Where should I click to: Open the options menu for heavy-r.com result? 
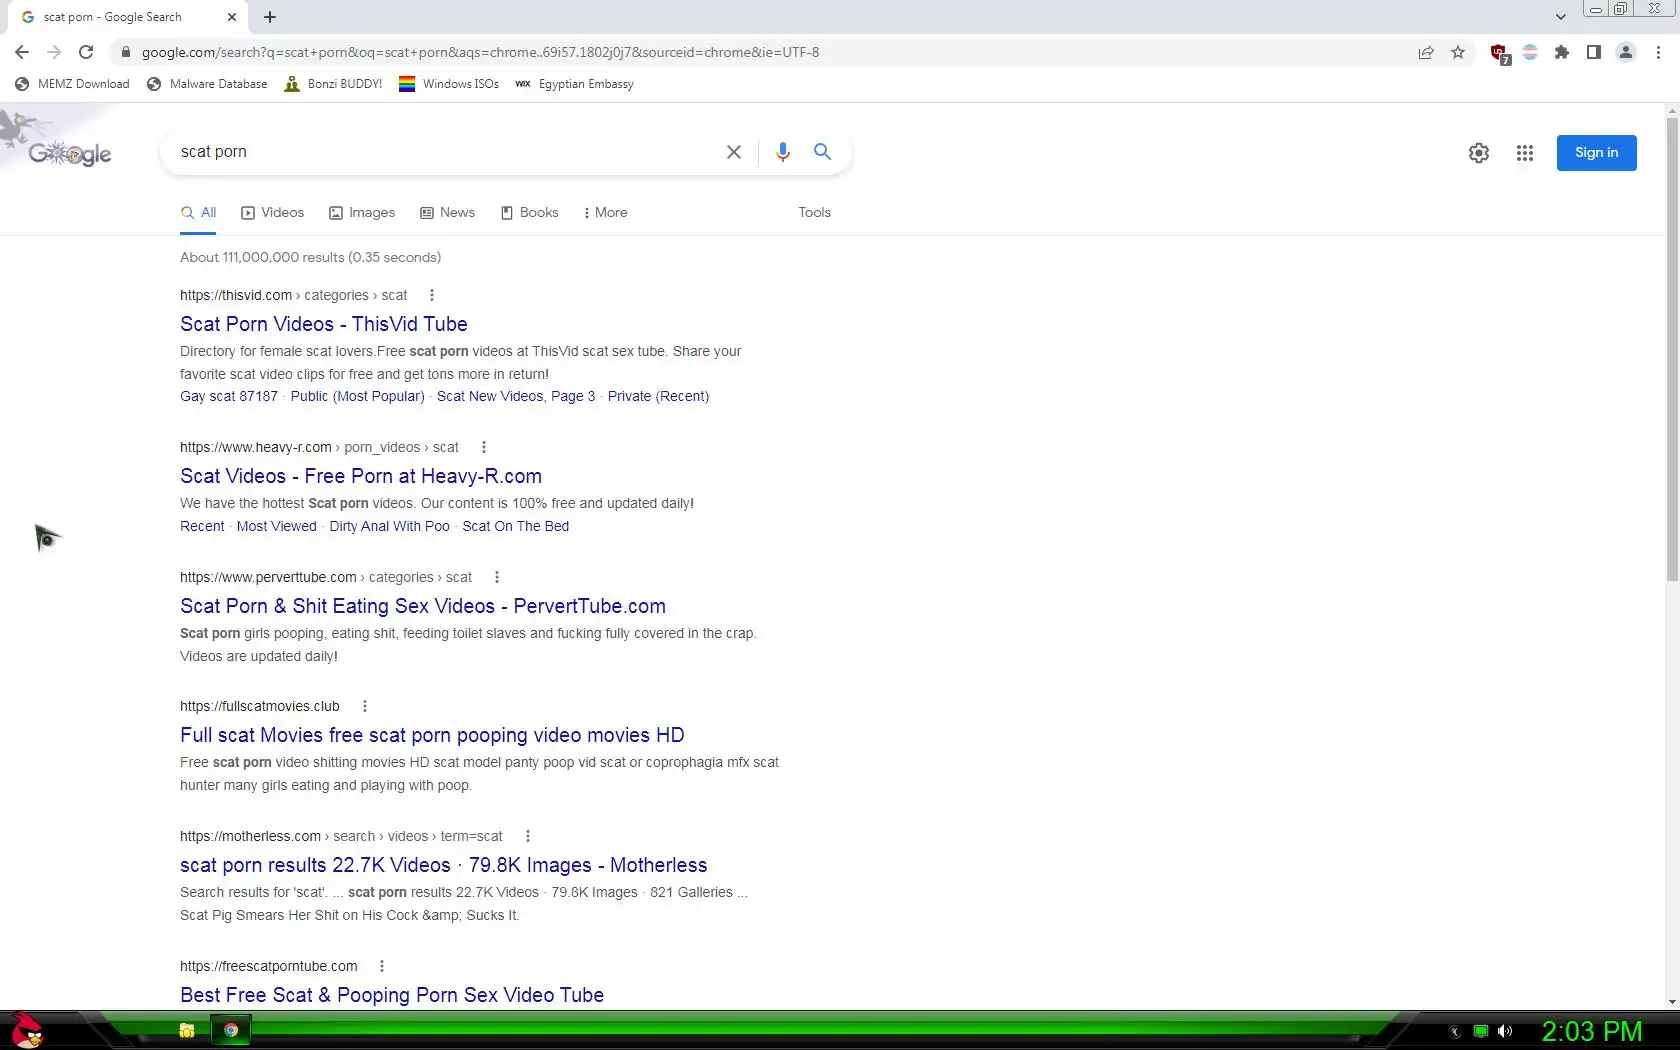(x=484, y=447)
